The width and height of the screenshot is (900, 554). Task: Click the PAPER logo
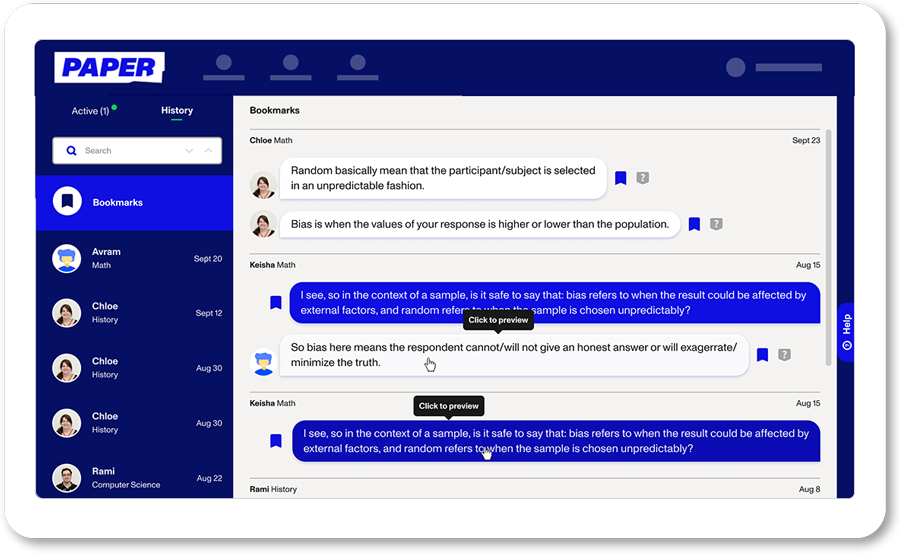[x=109, y=68]
